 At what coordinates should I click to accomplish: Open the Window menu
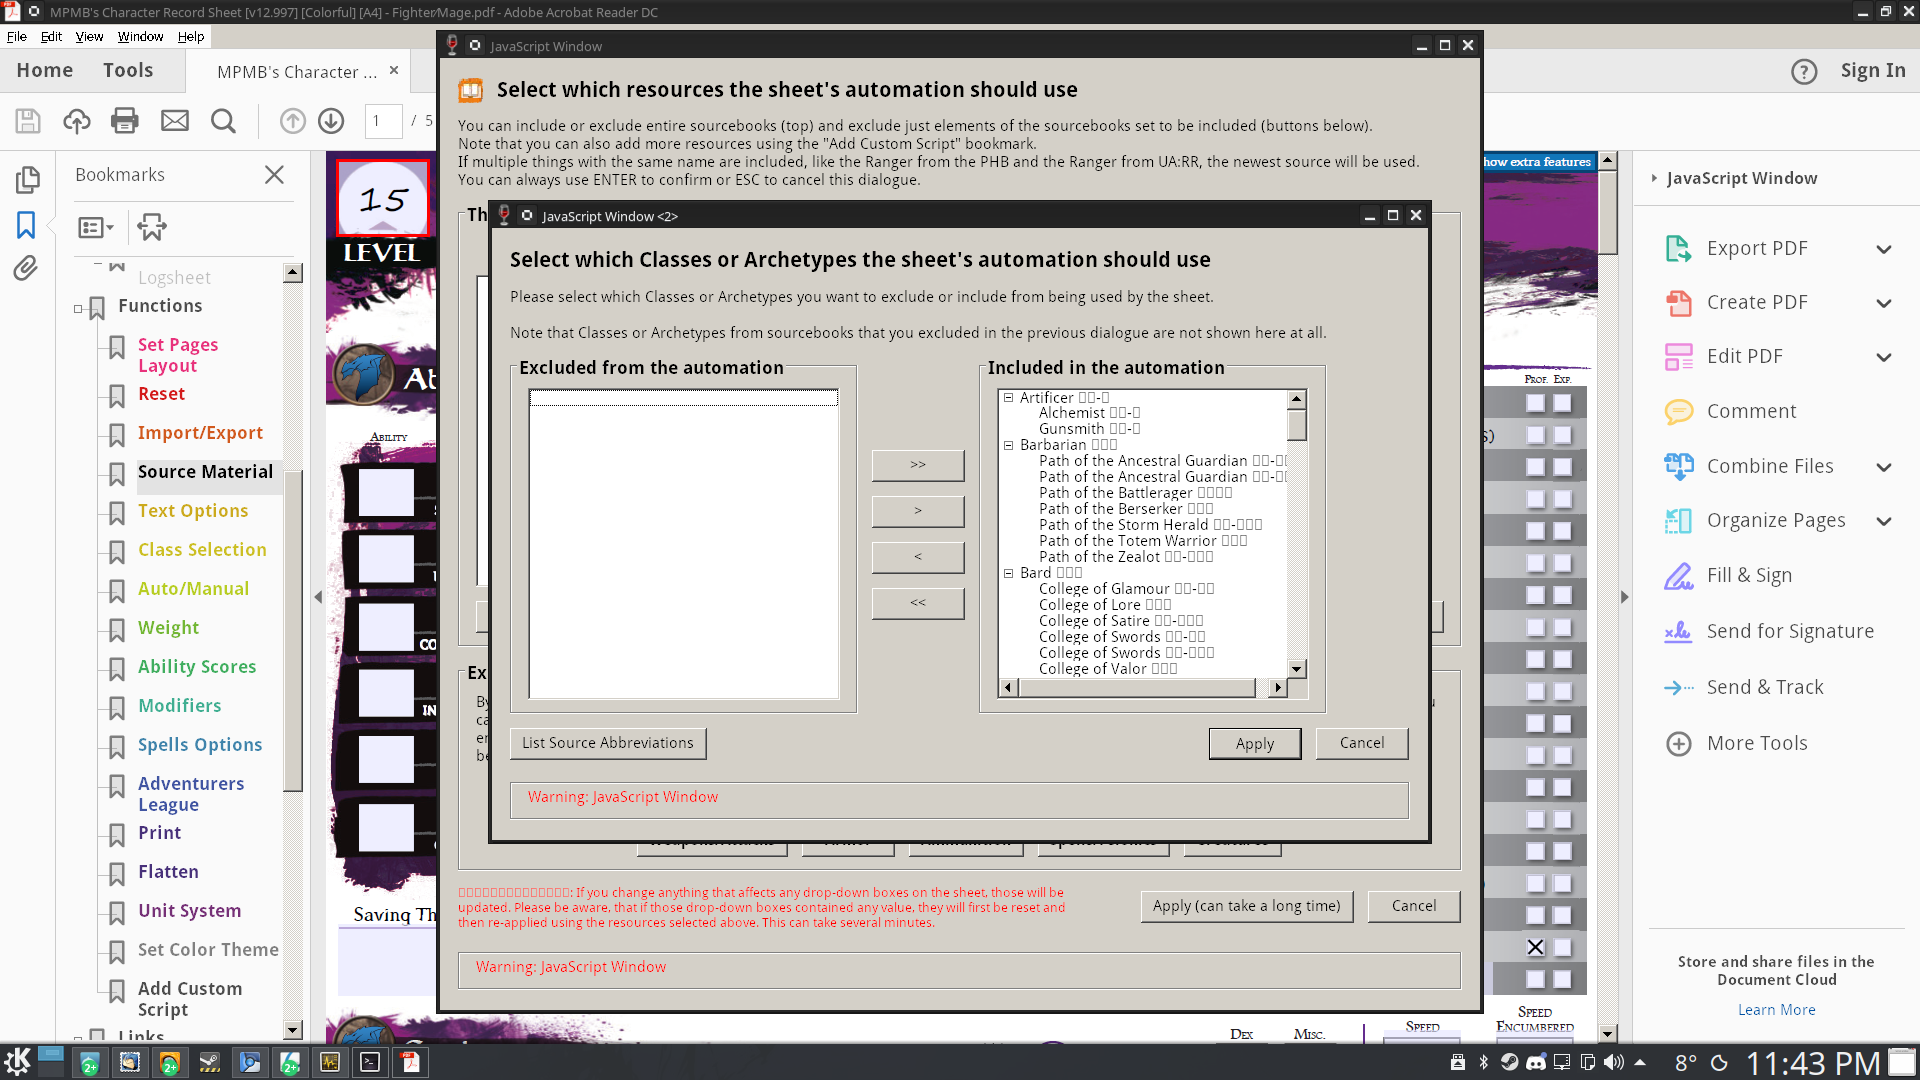coord(140,37)
